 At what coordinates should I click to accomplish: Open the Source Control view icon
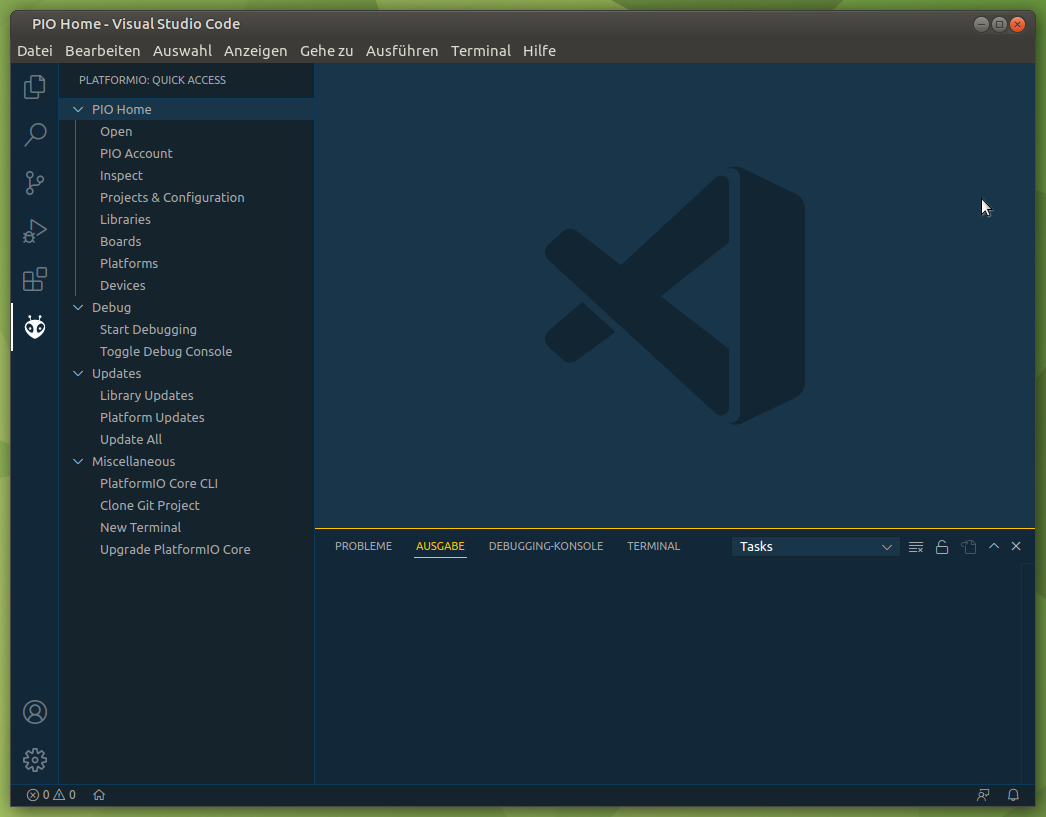(x=35, y=183)
